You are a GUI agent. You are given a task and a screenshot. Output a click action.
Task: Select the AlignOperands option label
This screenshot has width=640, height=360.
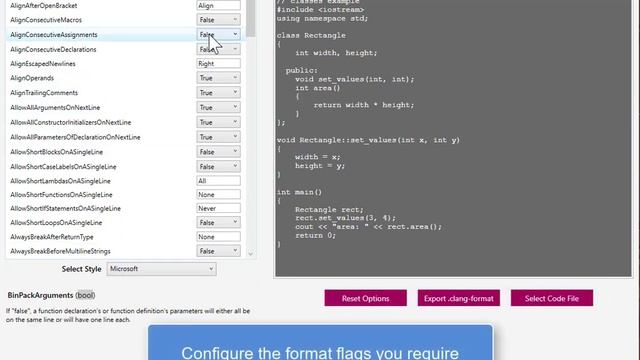32,78
